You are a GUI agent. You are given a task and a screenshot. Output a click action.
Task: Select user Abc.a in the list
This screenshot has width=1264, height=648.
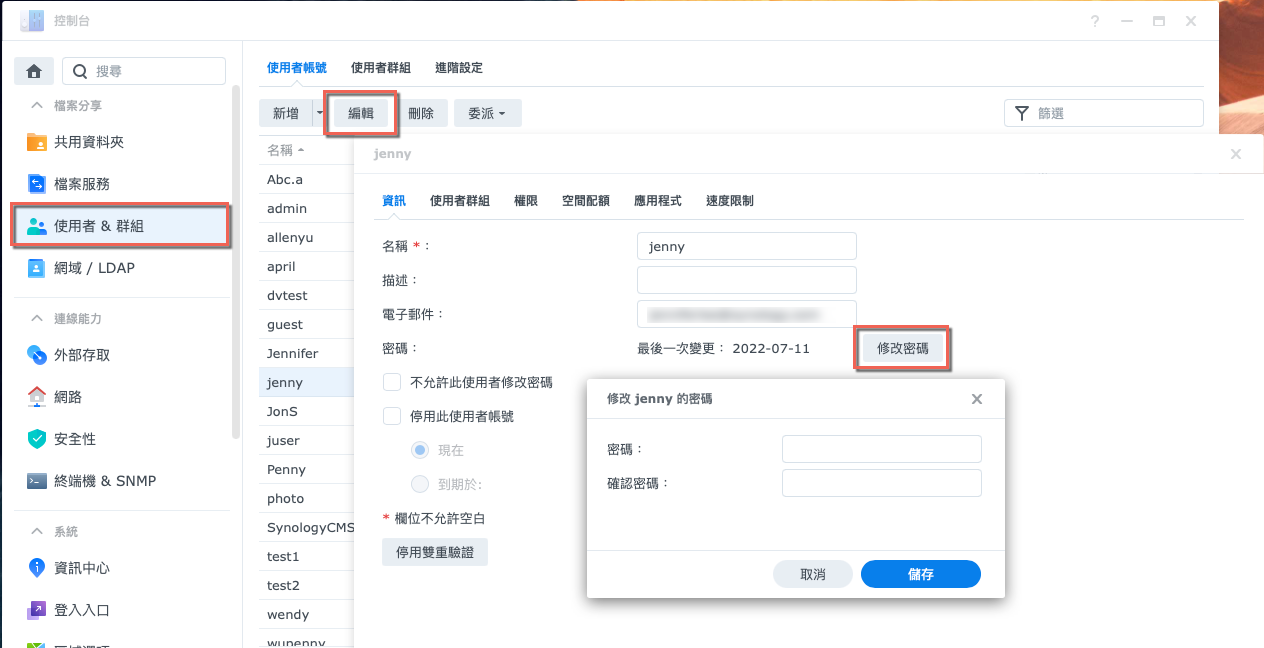pyautogui.click(x=306, y=179)
